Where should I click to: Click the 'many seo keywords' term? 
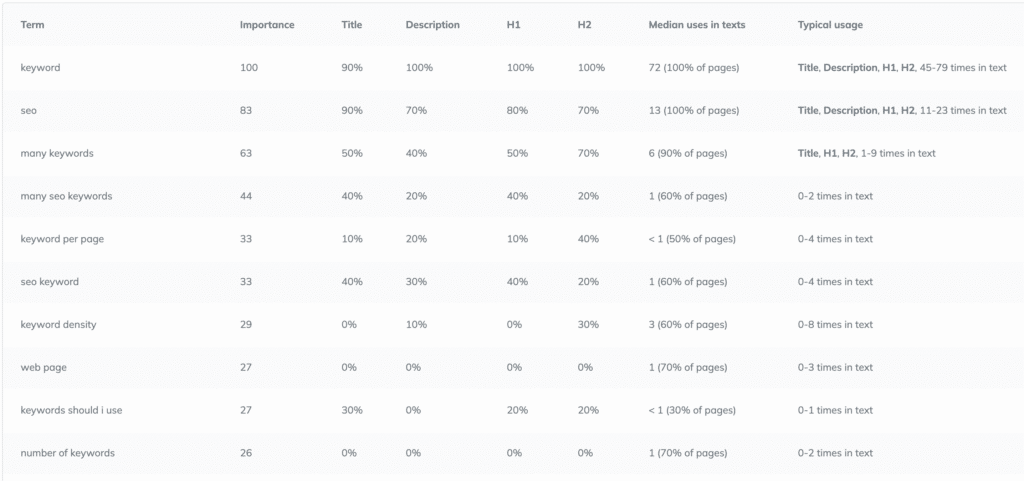pyautogui.click(x=66, y=196)
